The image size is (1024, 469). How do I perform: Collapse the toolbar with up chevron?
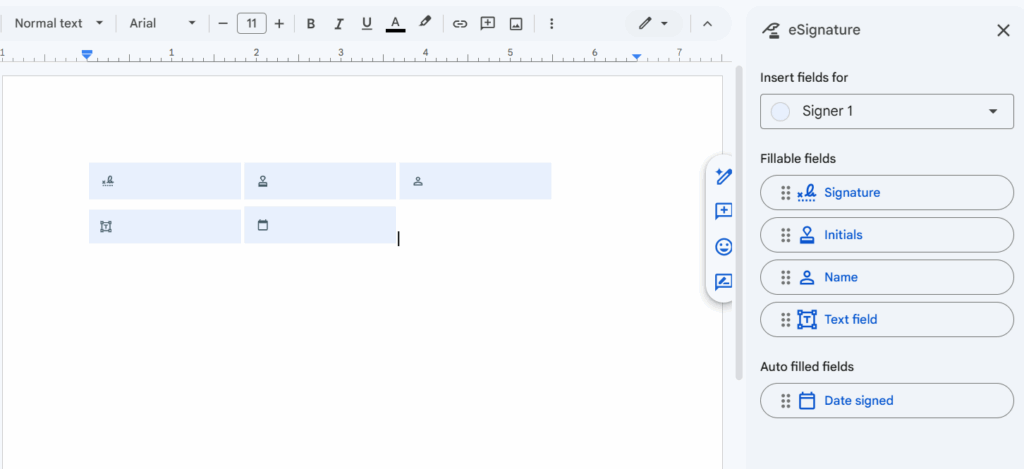coord(707,24)
